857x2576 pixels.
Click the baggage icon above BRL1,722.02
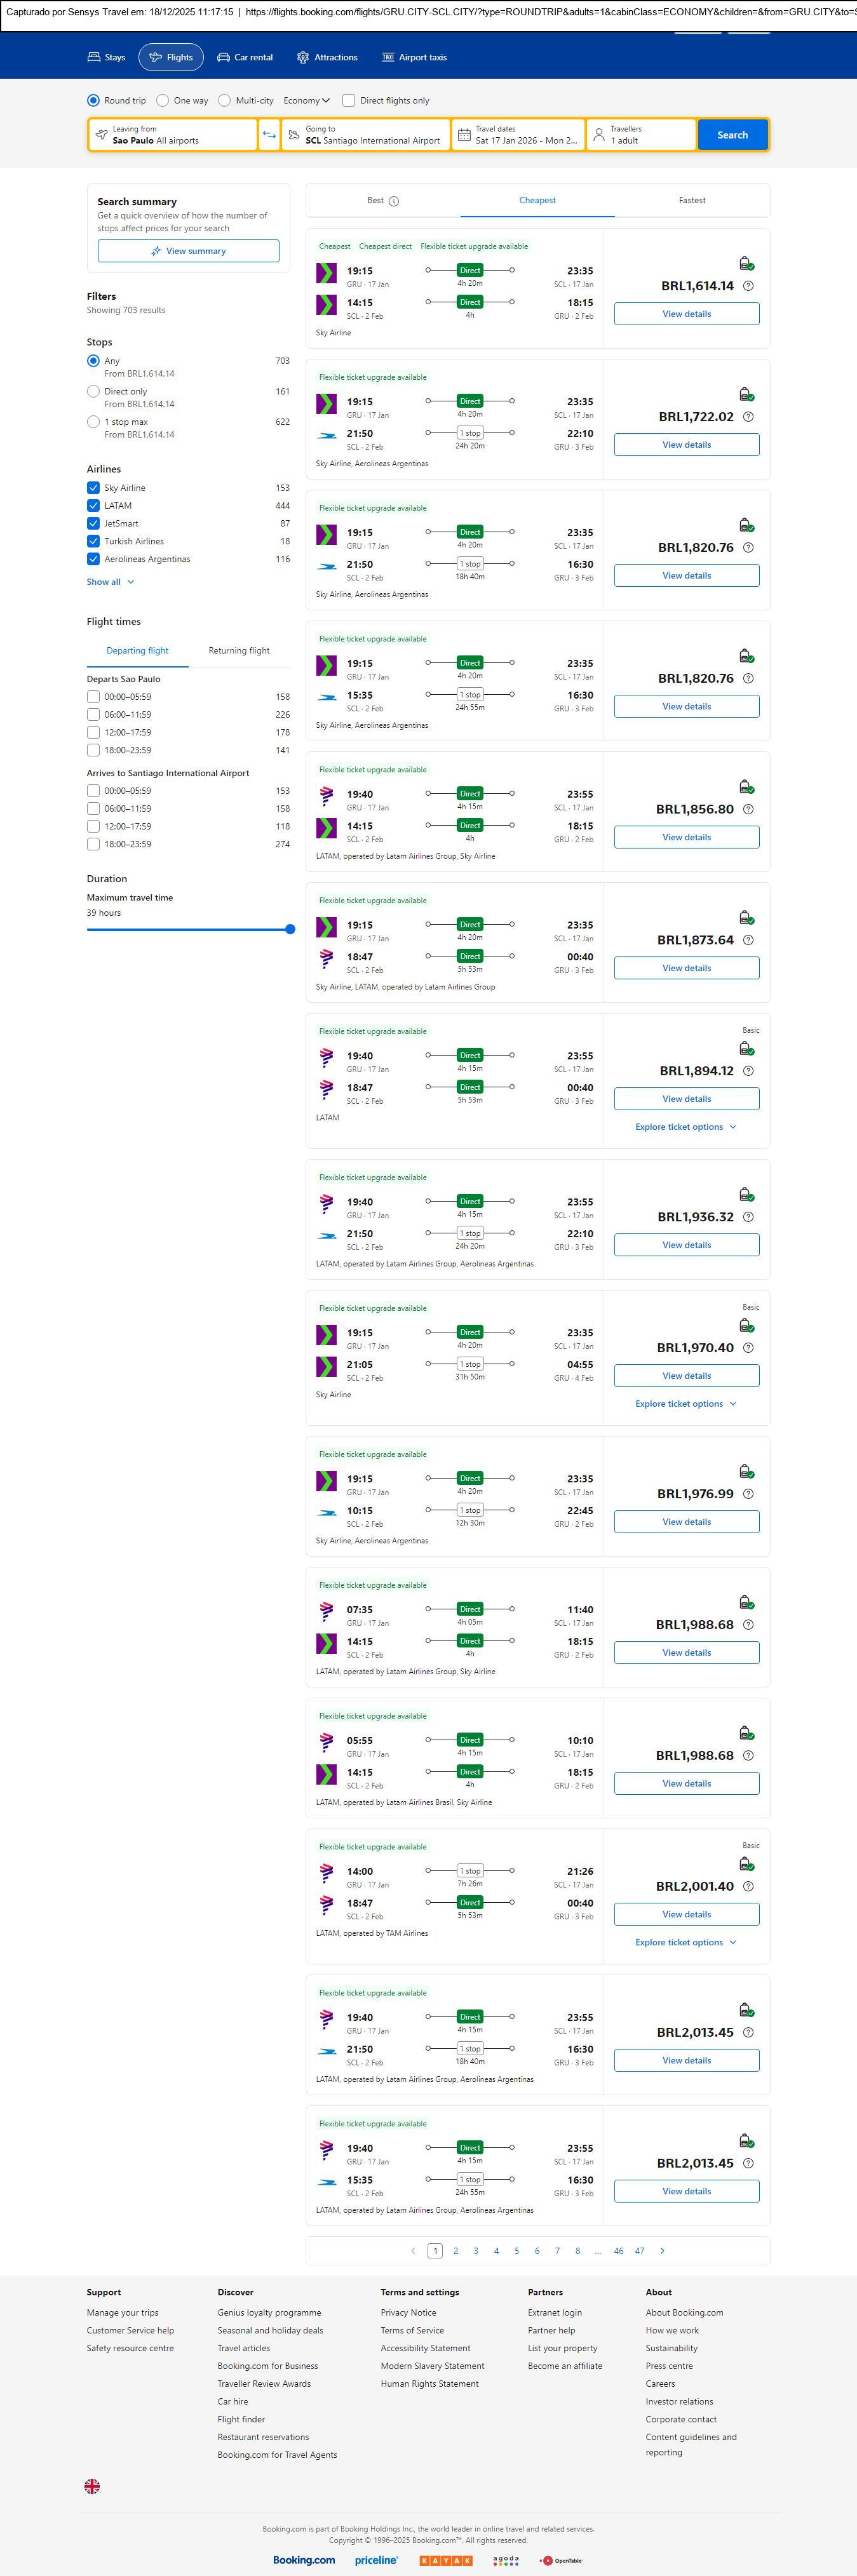[x=746, y=395]
